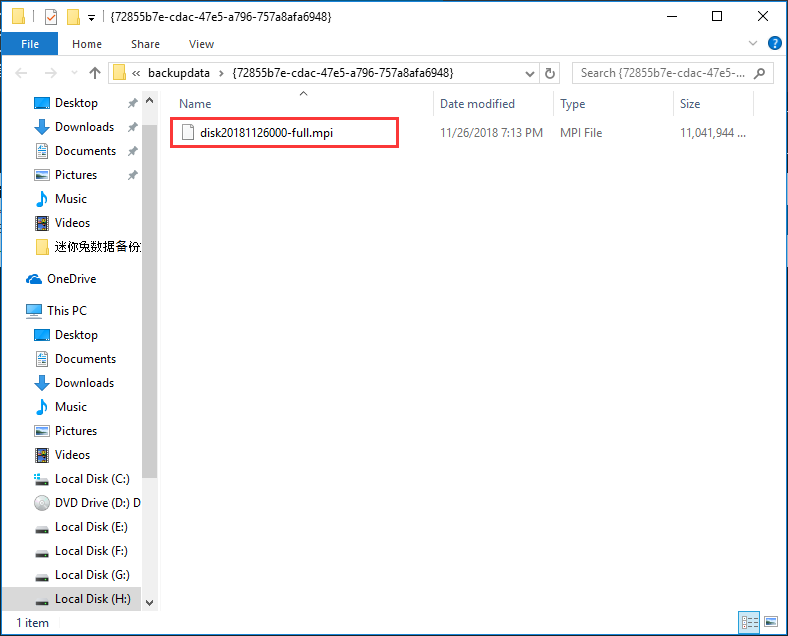Open Local Disk (F:)
Viewport: 788px width, 636px height.
pyautogui.click(x=91, y=551)
